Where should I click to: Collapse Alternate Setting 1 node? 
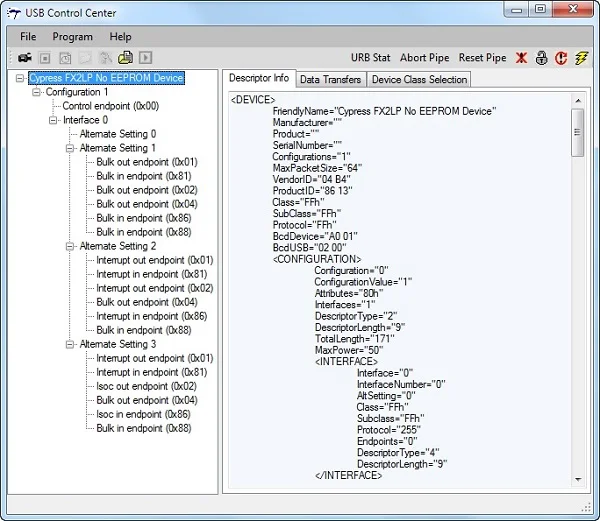tap(70, 148)
